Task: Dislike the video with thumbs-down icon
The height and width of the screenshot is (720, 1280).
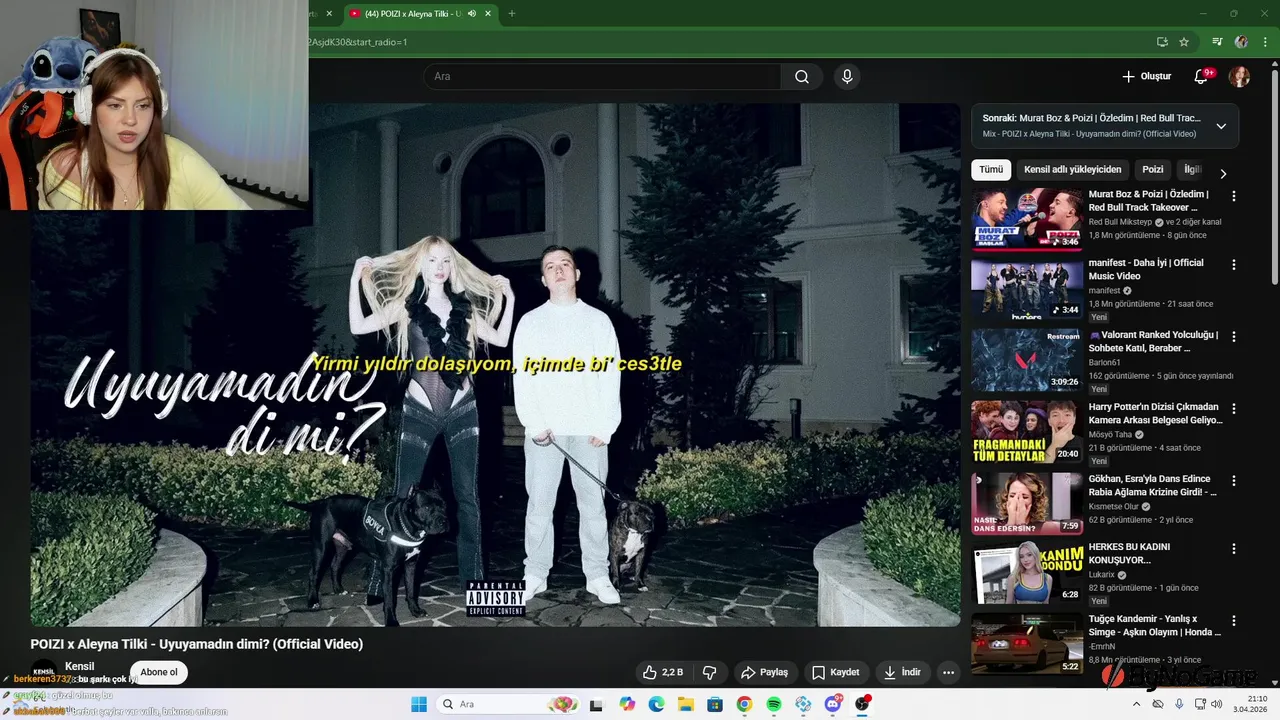Action: click(x=710, y=672)
